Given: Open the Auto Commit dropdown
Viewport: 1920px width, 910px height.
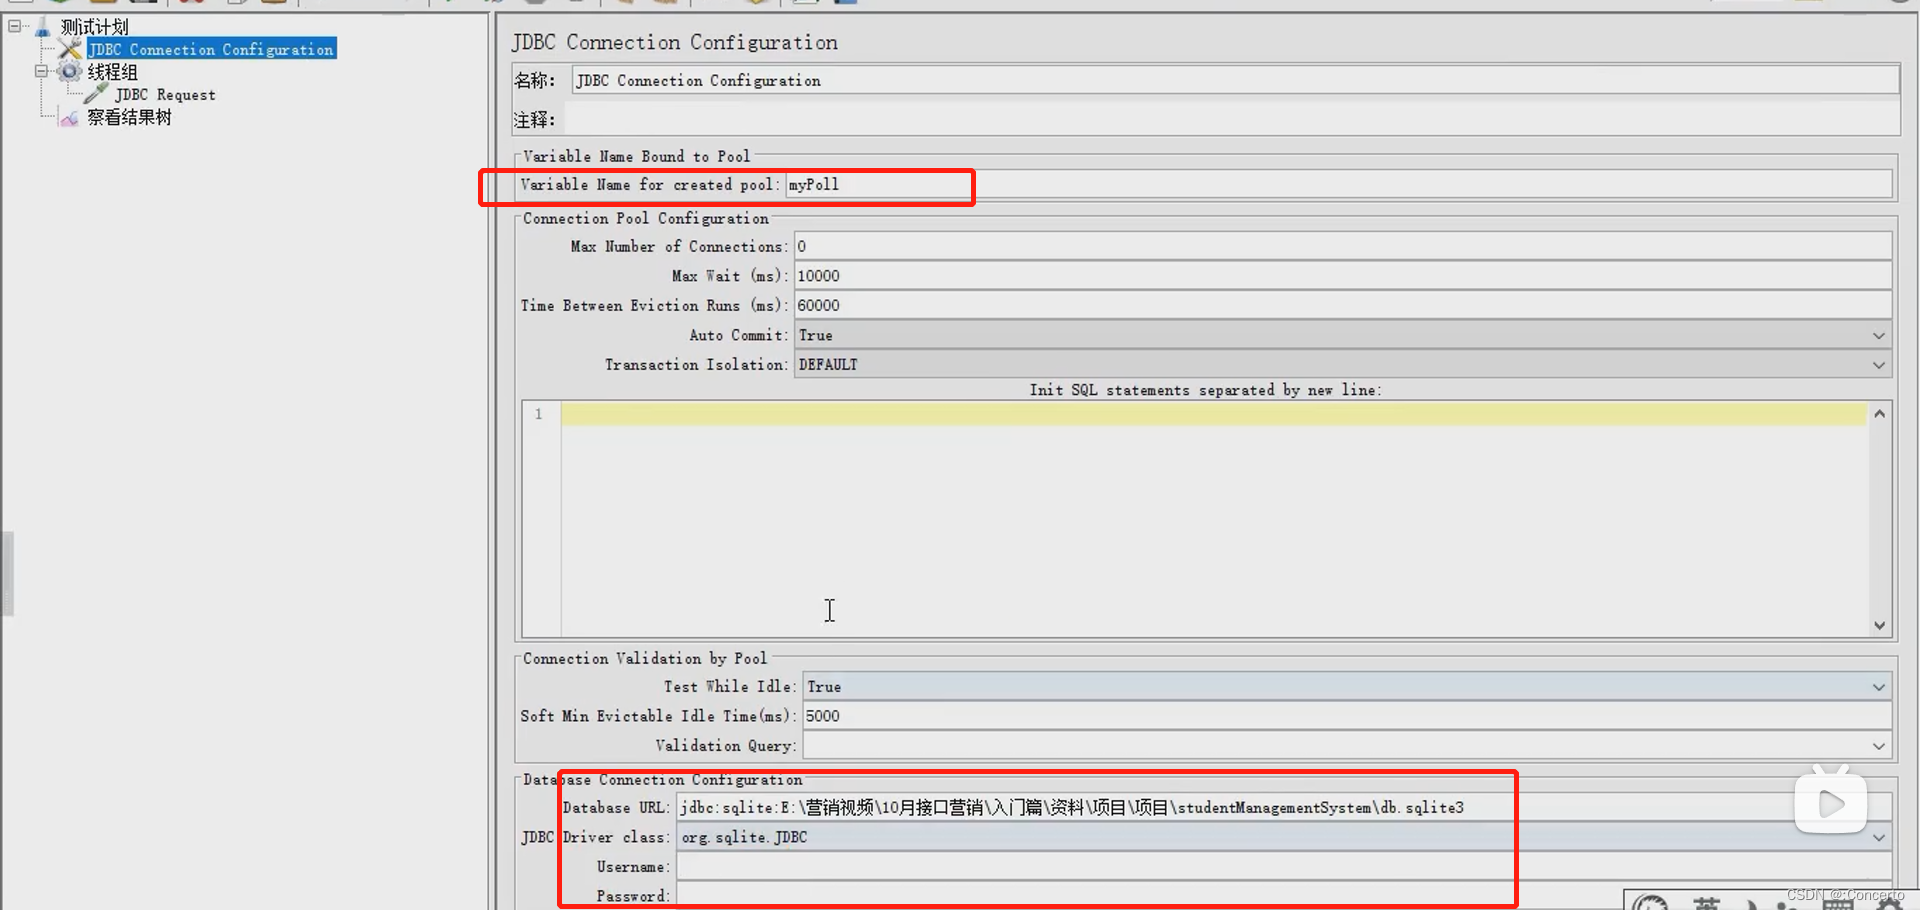Looking at the screenshot, I should pos(1342,335).
